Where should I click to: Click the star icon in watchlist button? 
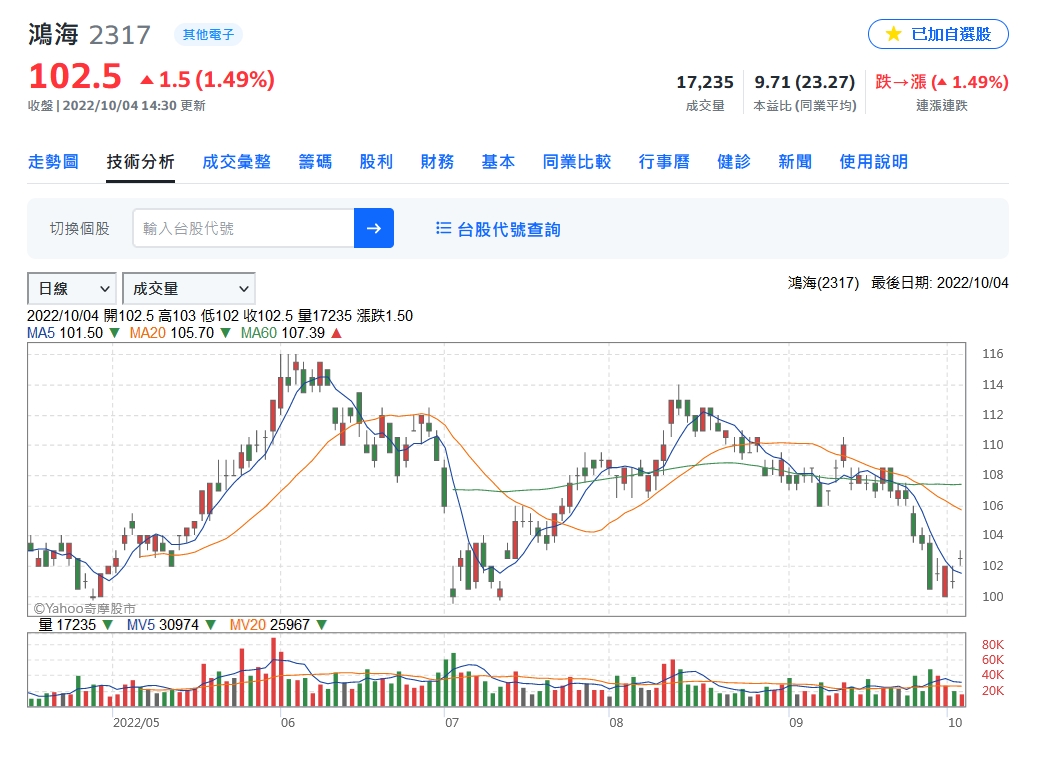tap(893, 34)
